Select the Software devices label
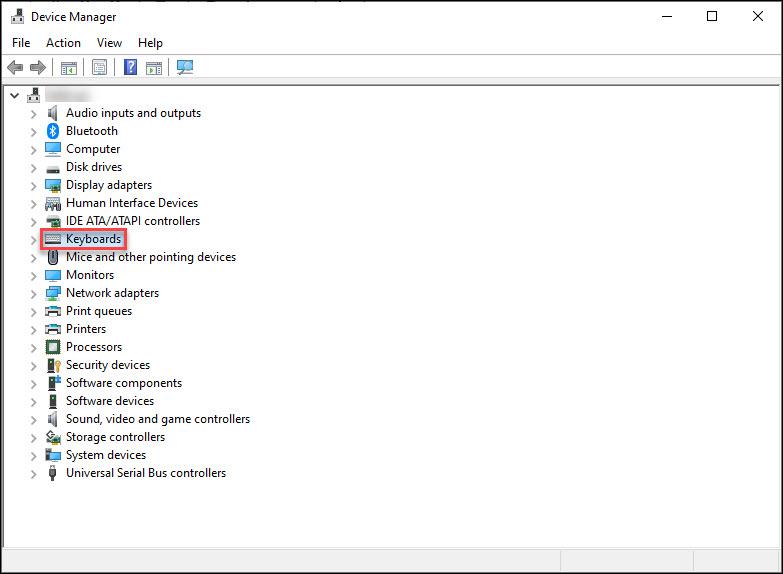Image resolution: width=783 pixels, height=574 pixels. click(x=110, y=401)
